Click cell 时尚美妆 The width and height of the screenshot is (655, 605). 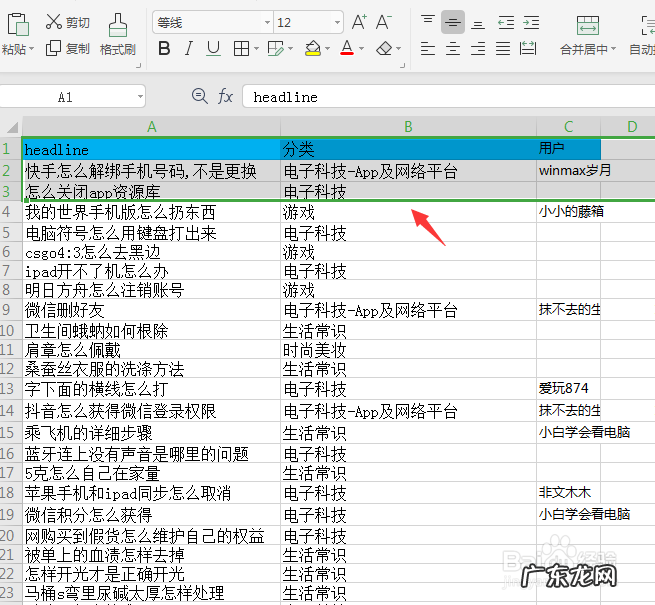tap(408, 350)
